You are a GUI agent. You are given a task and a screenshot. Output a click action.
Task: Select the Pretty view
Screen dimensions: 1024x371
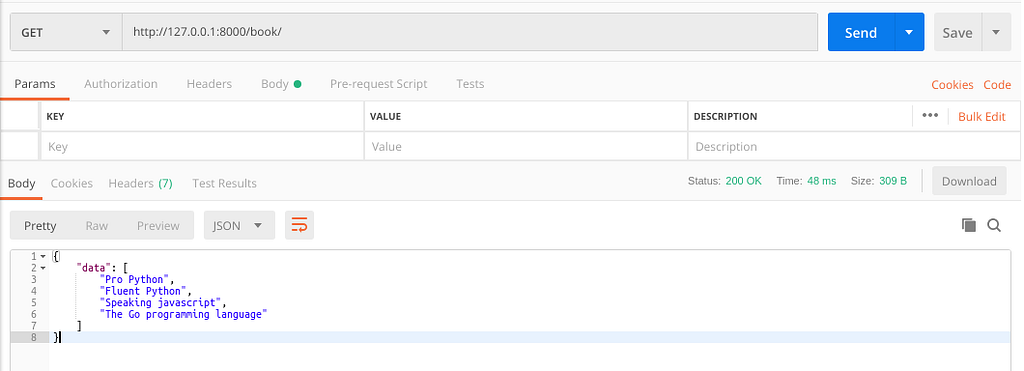point(40,225)
